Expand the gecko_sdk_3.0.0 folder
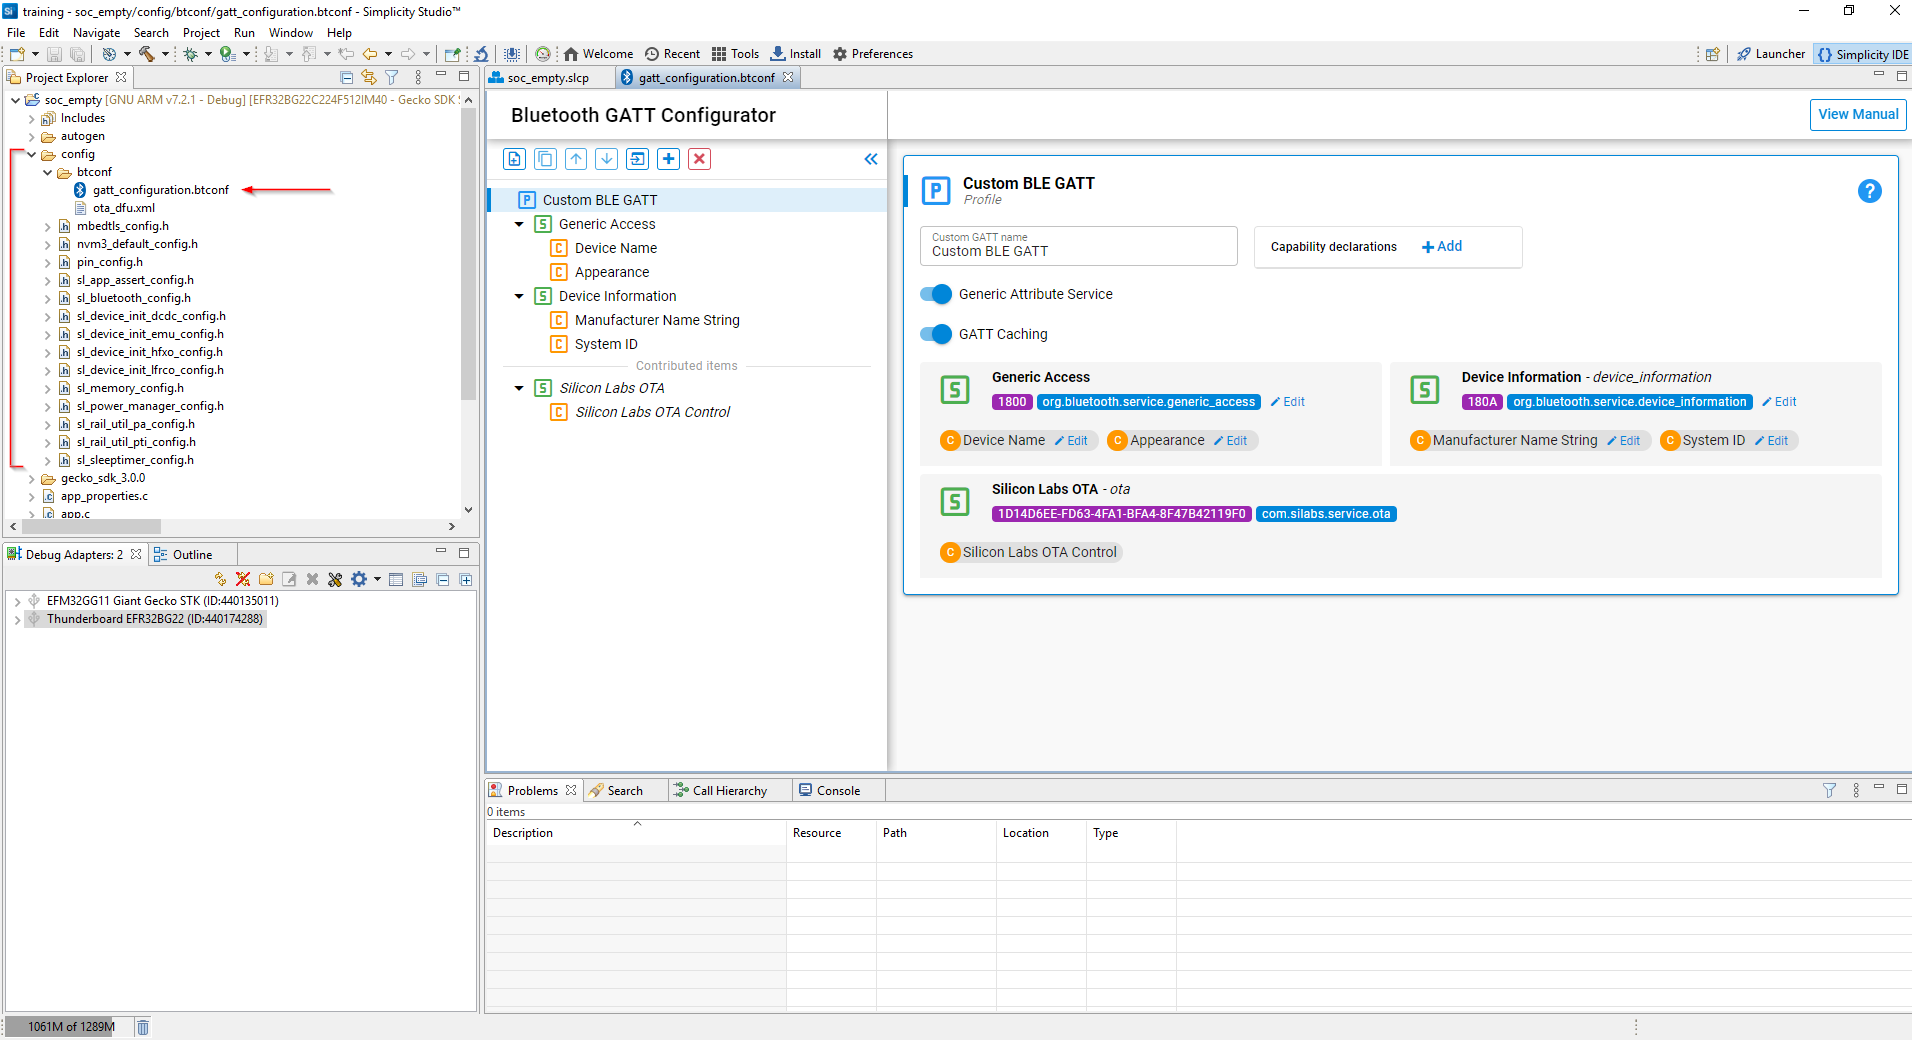 click(x=31, y=479)
